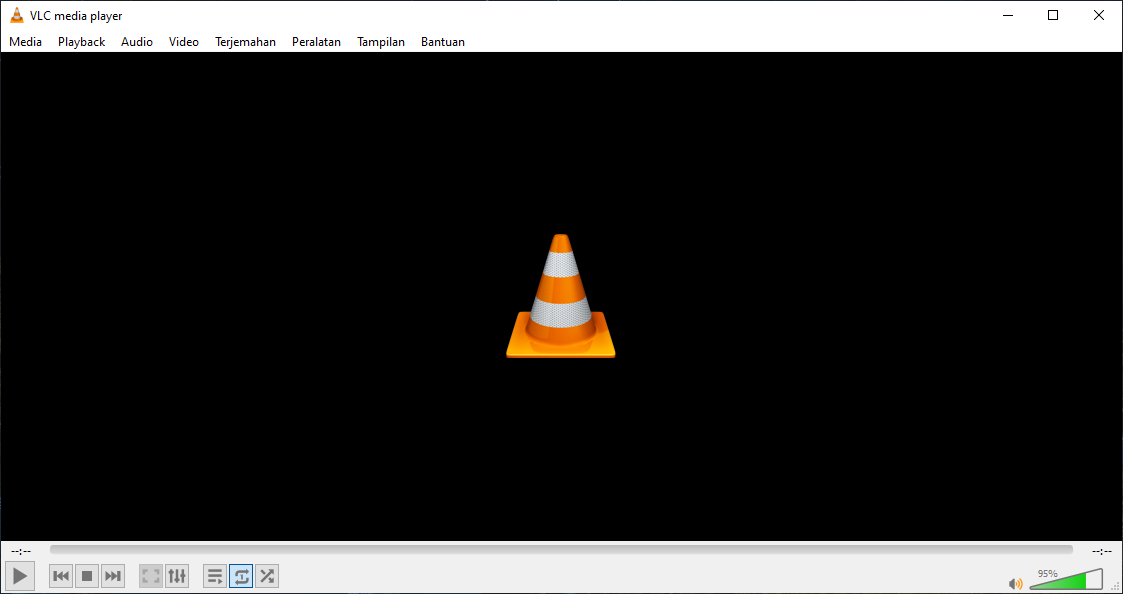
Task: Click the seek progress bar
Action: click(x=560, y=549)
